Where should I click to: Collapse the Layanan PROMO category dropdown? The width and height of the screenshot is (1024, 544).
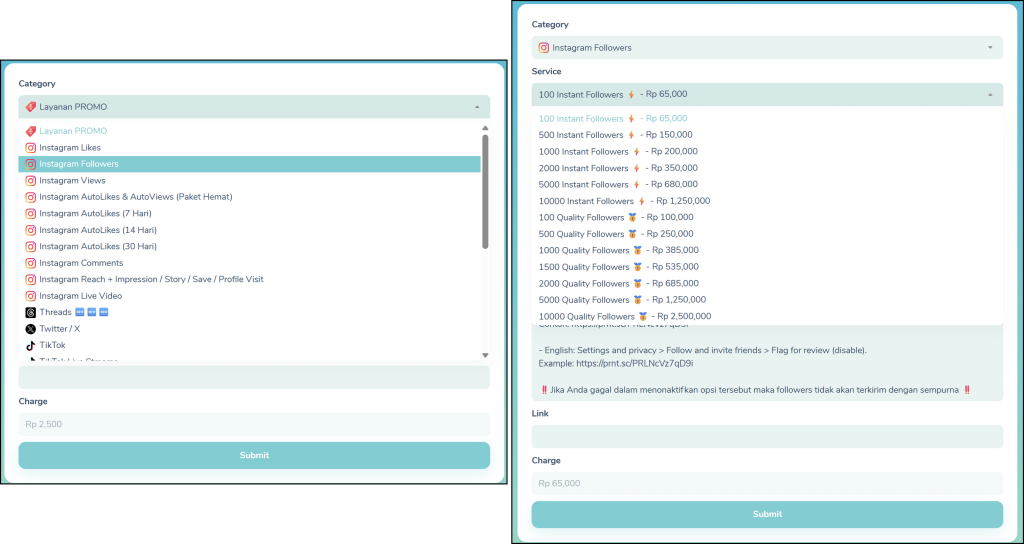tap(476, 107)
